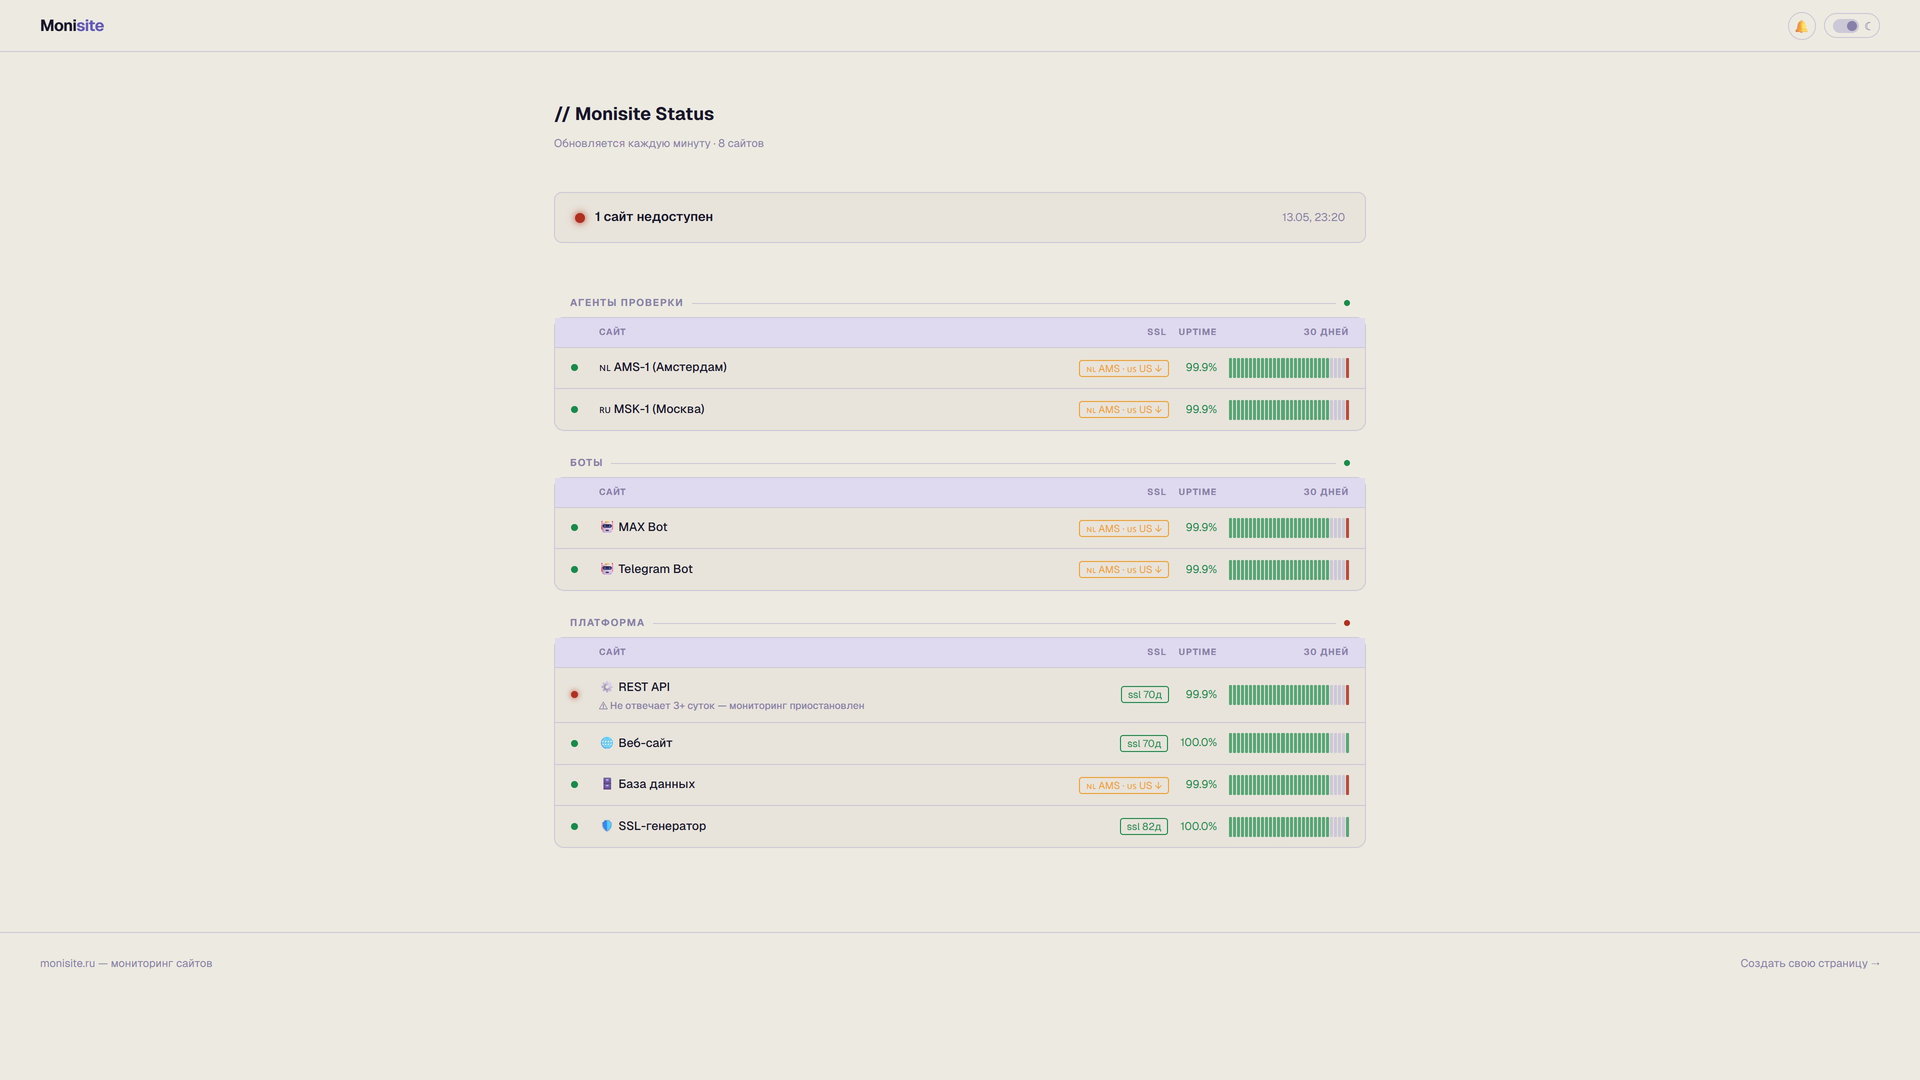Screen dimensions: 1920x1080
Task: Click the 30-day uptime bars for MAX Bot
Action: point(1289,528)
